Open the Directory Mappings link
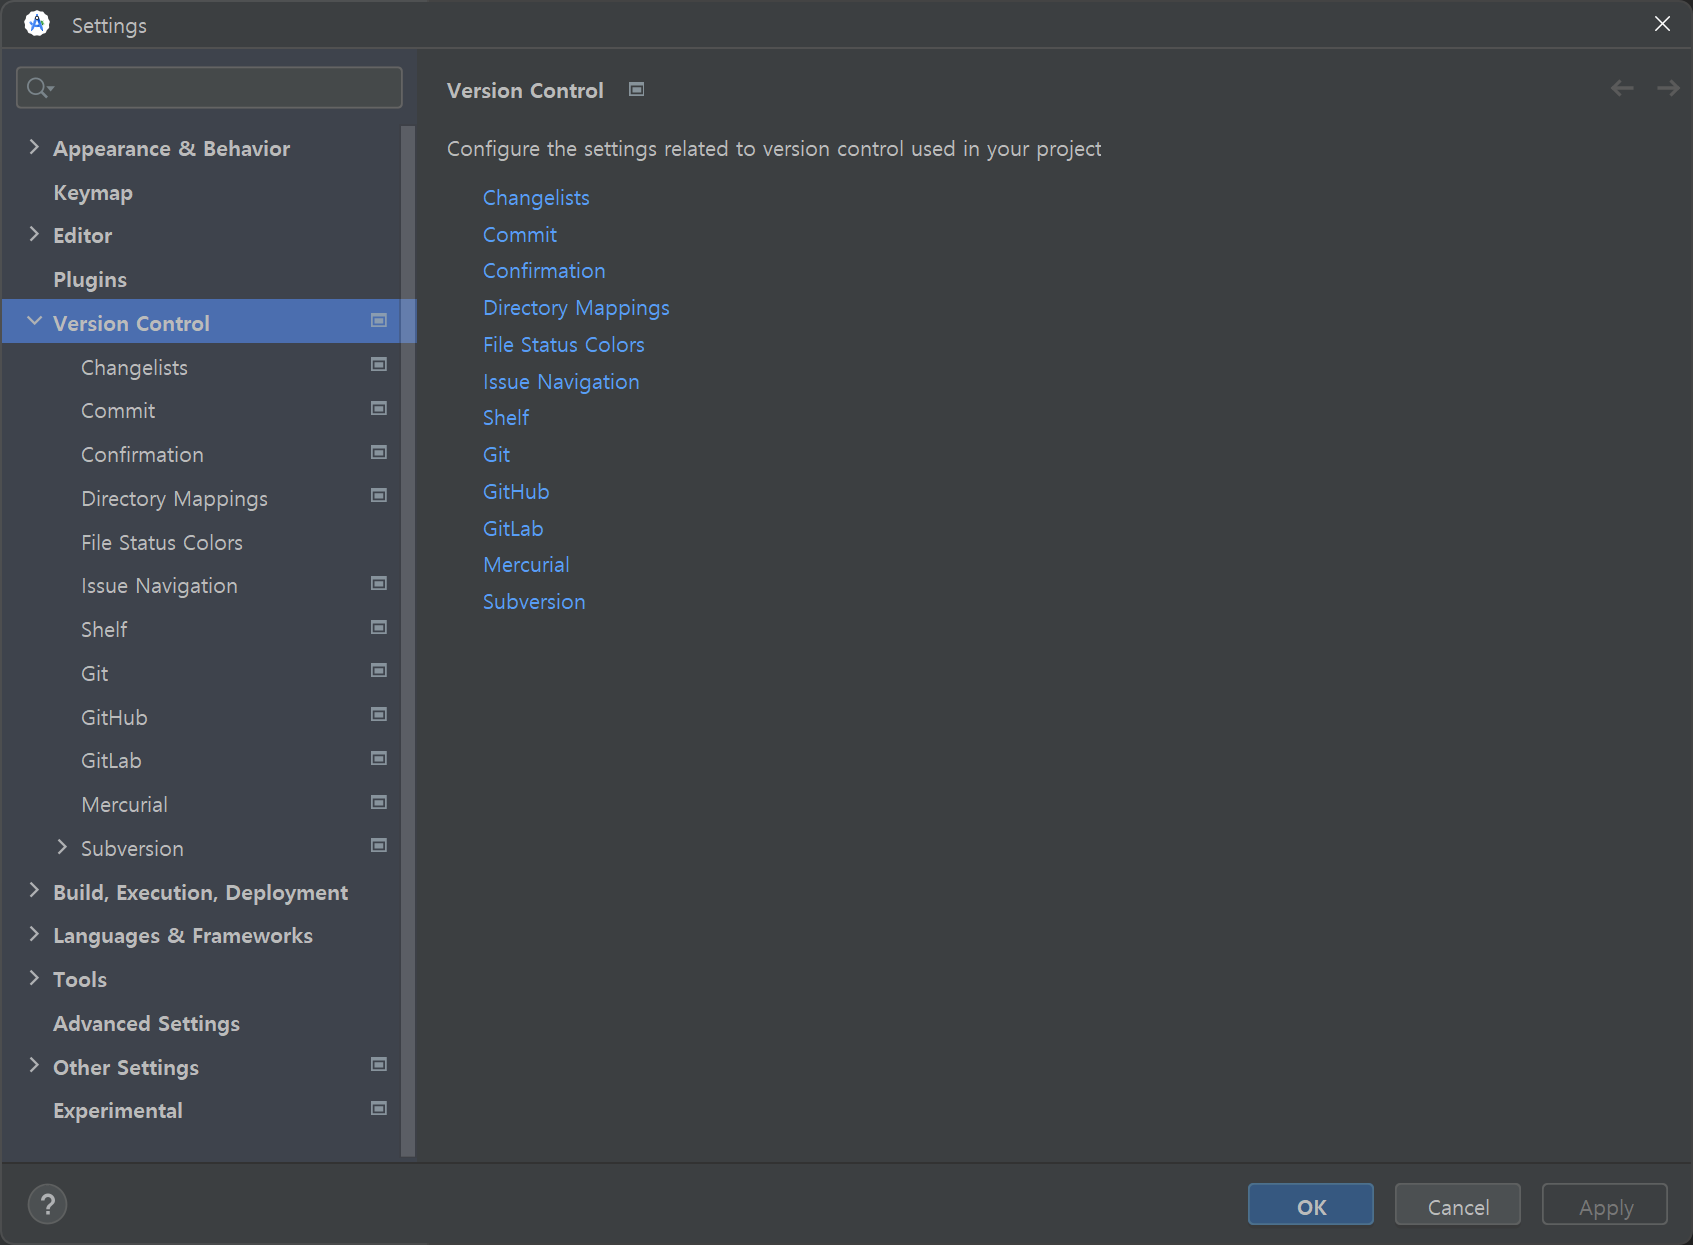 tap(576, 308)
